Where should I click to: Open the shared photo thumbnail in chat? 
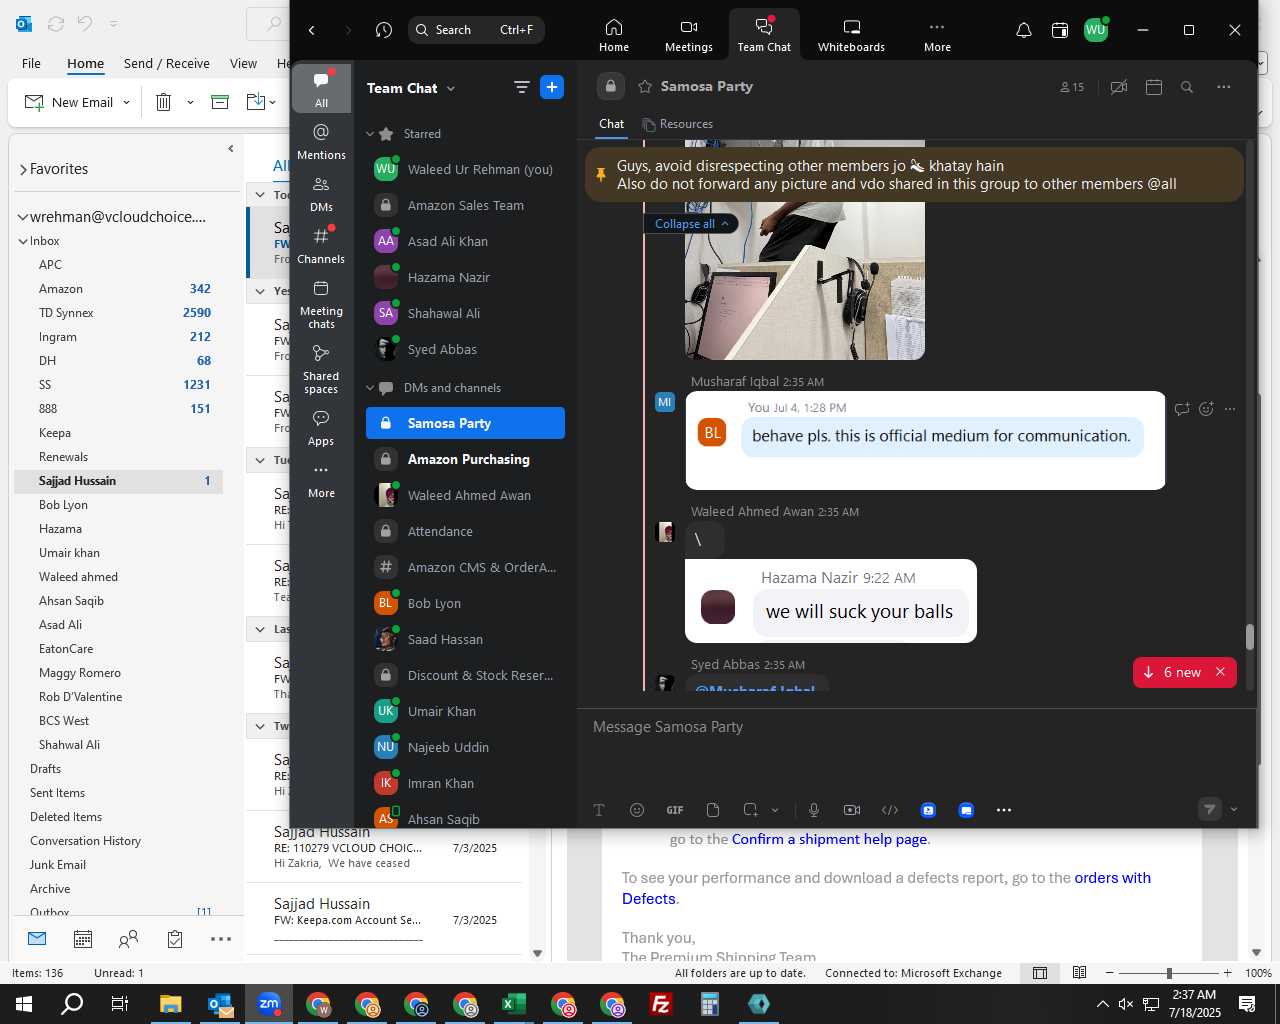(805, 280)
